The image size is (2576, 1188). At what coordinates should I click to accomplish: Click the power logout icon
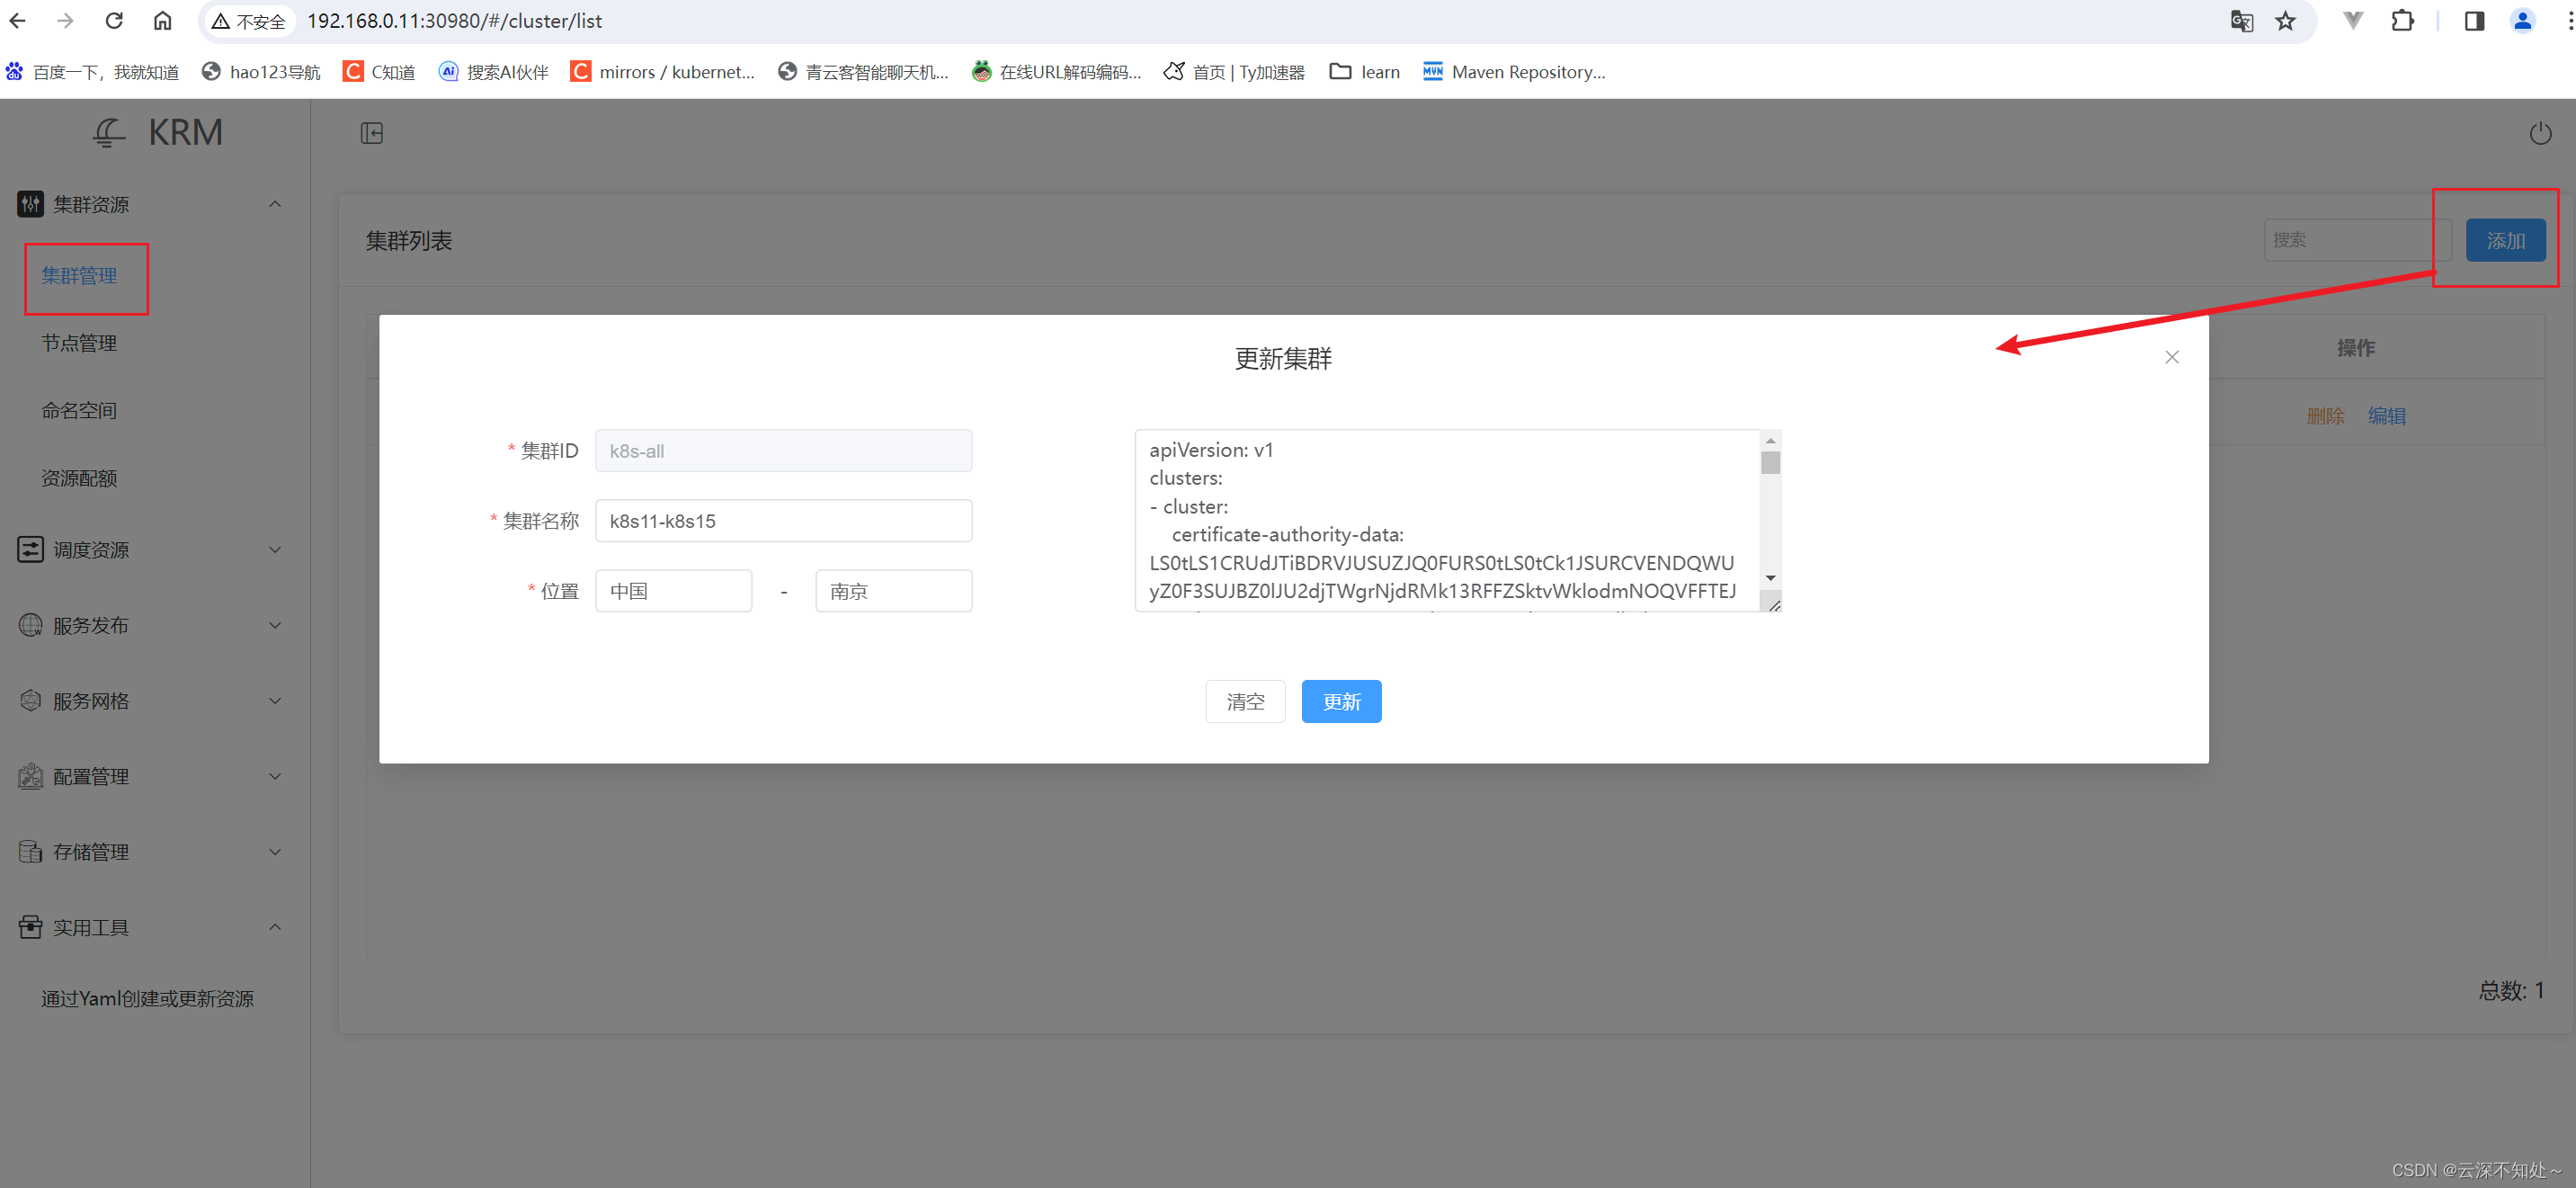2539,133
